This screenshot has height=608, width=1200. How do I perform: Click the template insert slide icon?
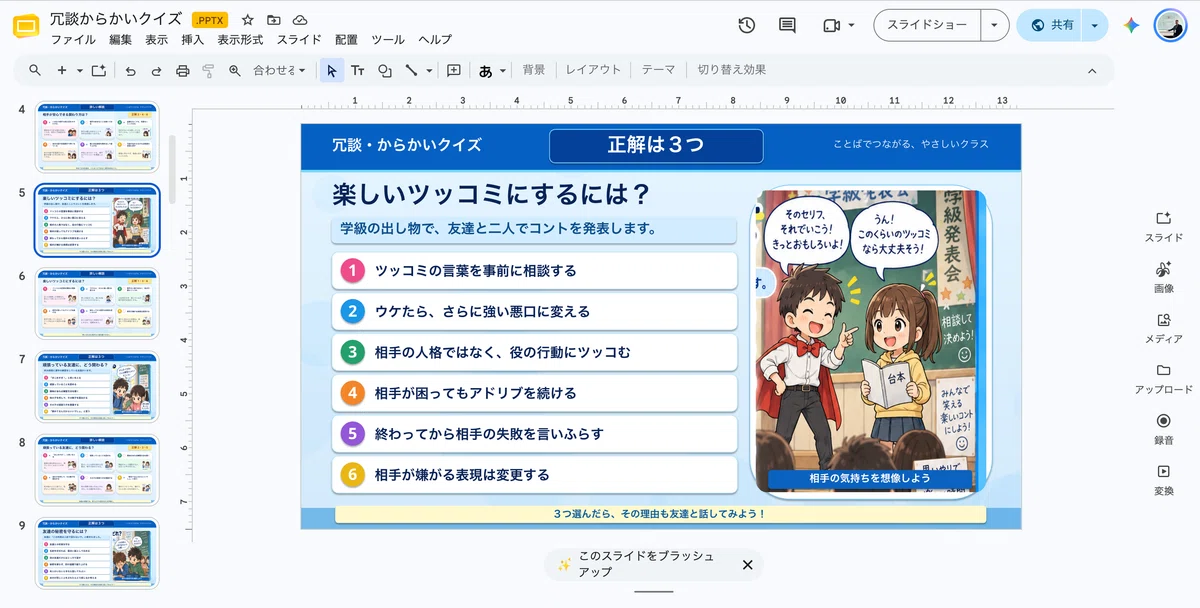pos(98,70)
